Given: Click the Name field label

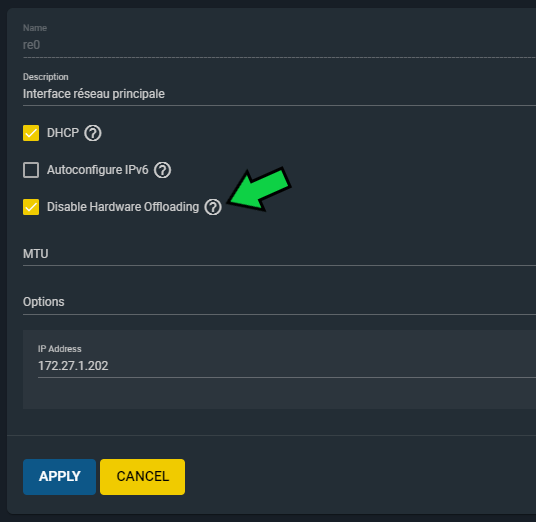Looking at the screenshot, I should pyautogui.click(x=35, y=28).
